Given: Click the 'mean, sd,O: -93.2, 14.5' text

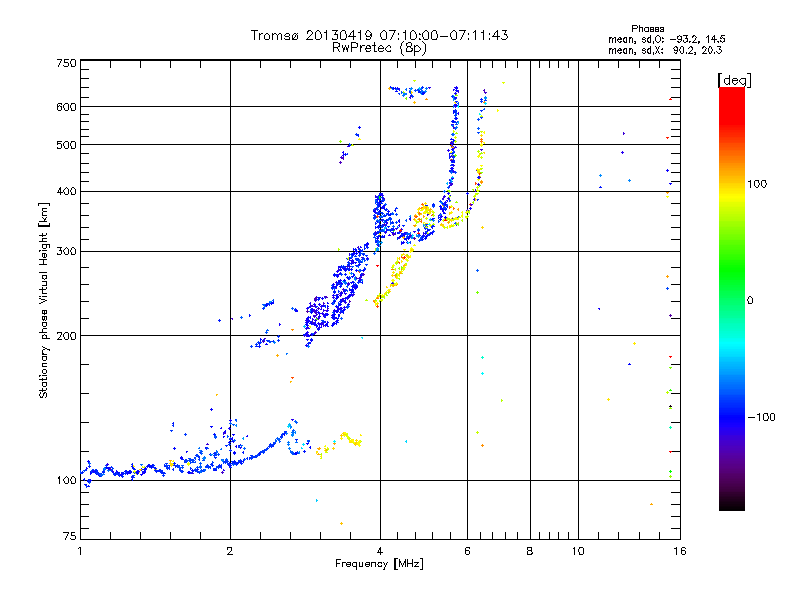Looking at the screenshot, I should pos(666,39).
